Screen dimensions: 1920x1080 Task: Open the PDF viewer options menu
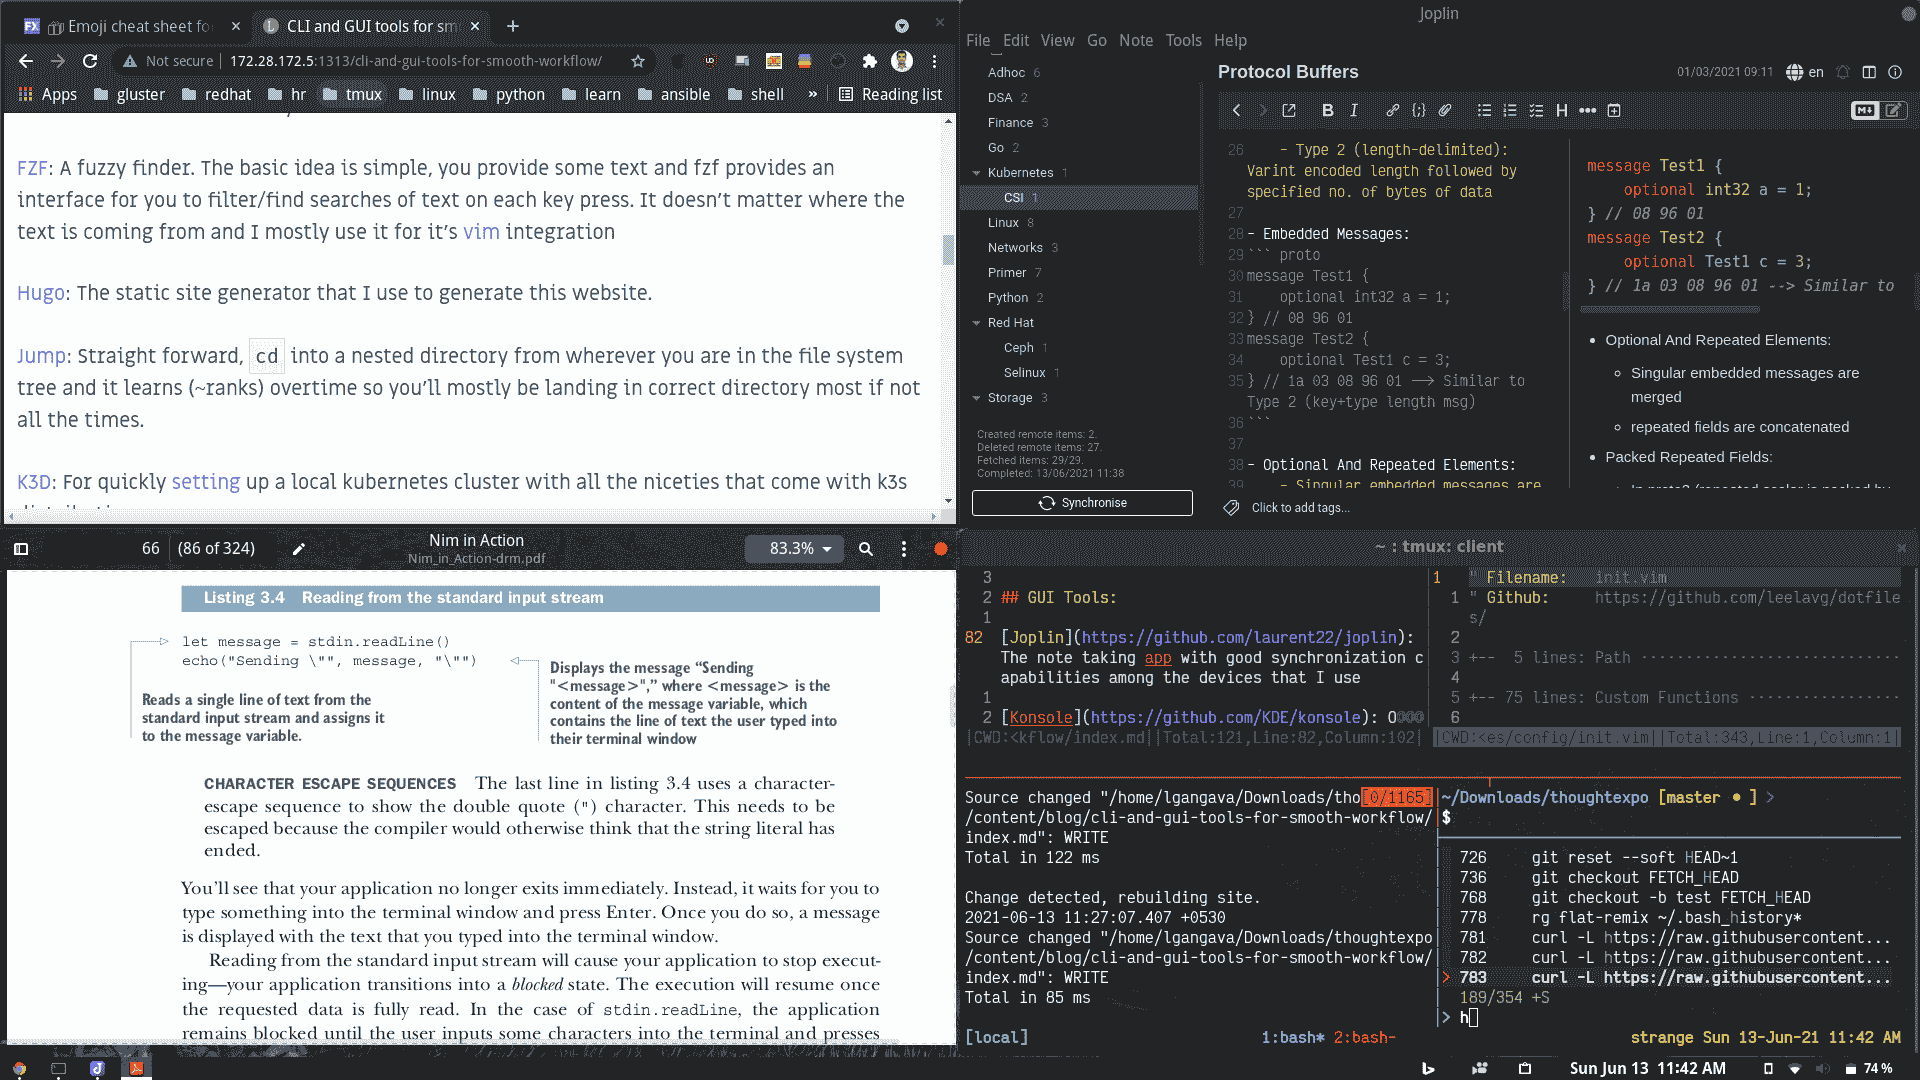904,549
